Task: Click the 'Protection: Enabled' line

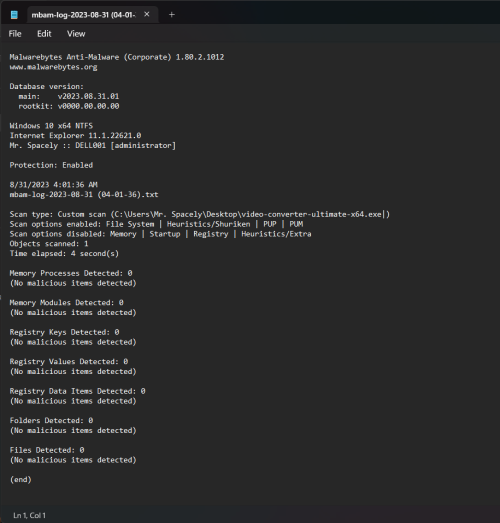Action: point(51,165)
